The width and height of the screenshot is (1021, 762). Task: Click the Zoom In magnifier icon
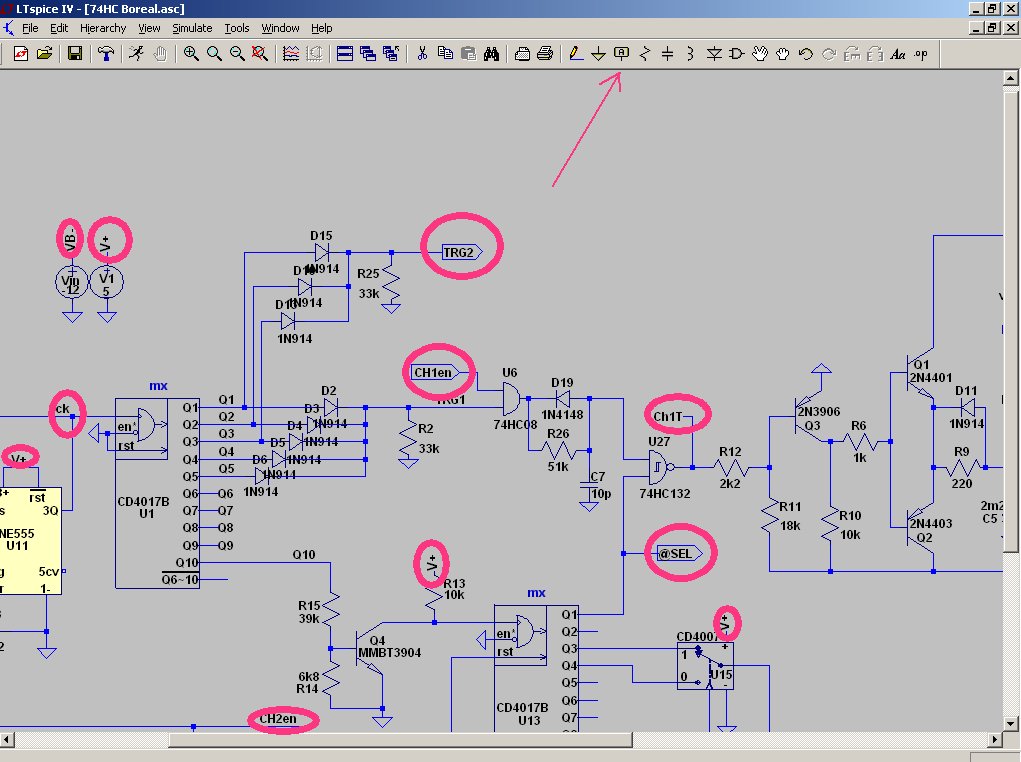191,54
